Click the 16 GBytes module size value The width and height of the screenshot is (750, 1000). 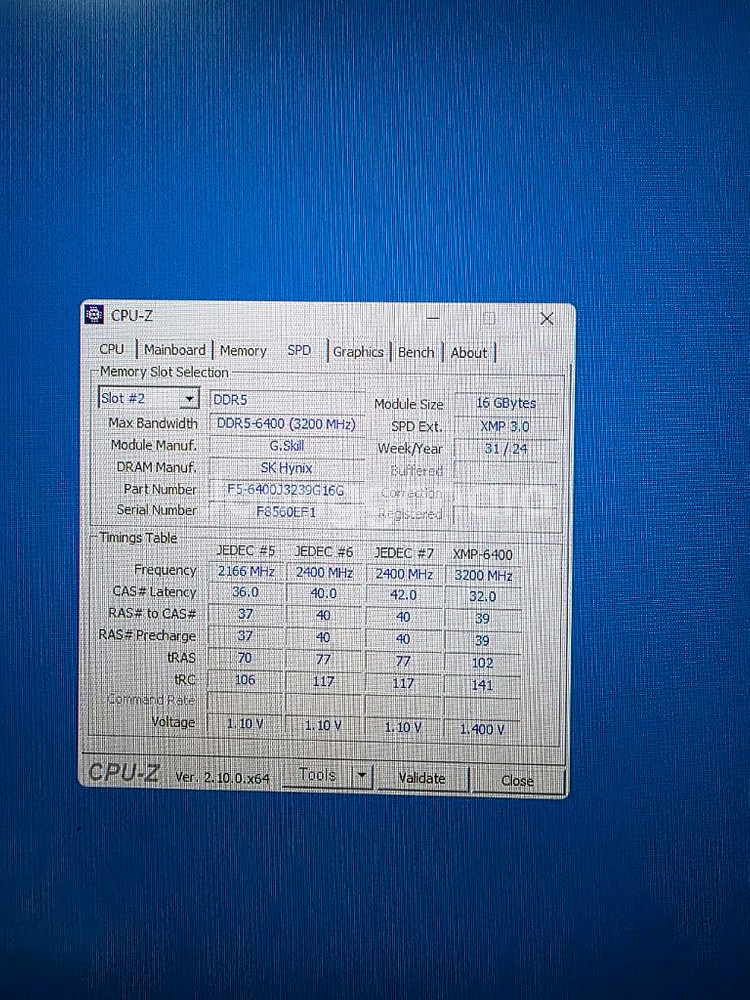coord(506,403)
